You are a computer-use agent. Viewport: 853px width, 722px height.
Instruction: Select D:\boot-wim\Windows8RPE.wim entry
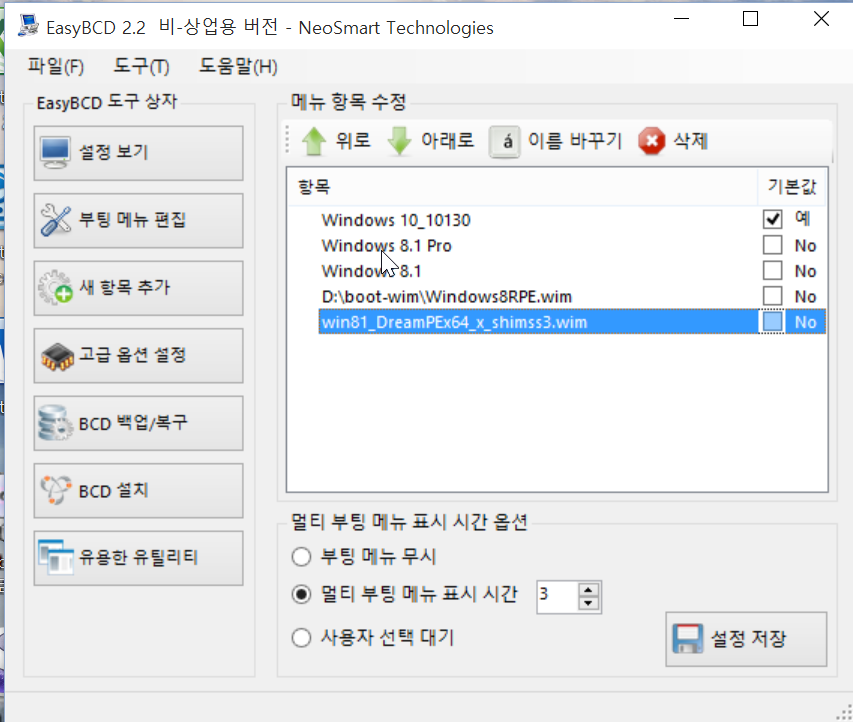447,297
